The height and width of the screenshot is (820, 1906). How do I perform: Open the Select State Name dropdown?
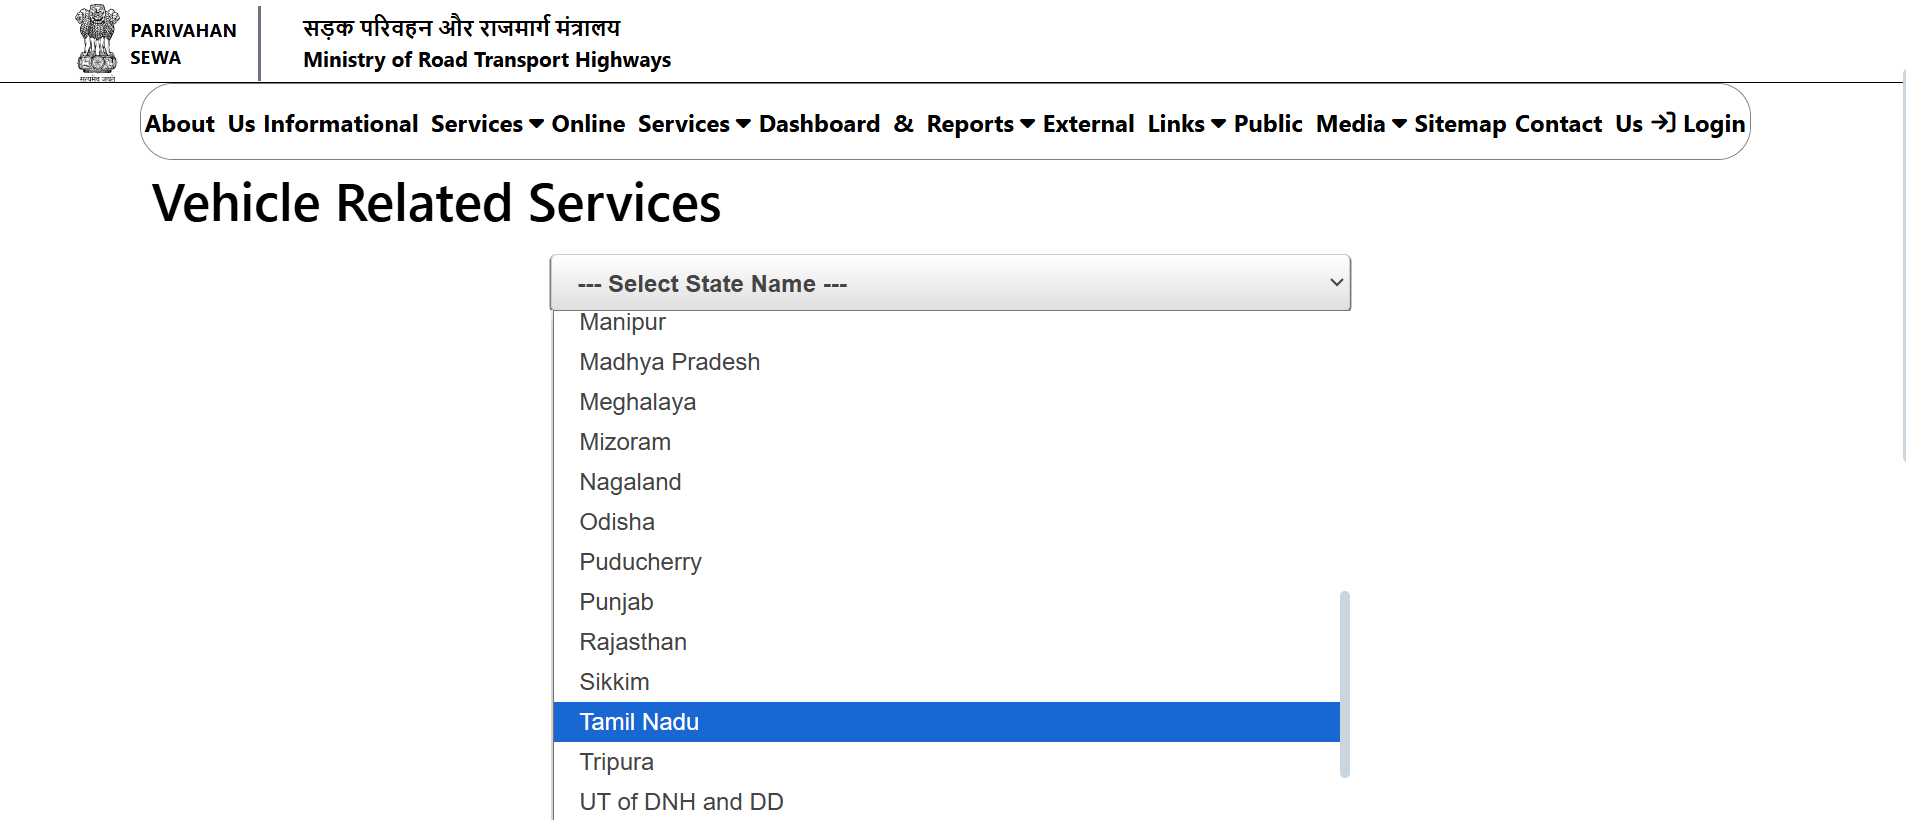pos(950,283)
